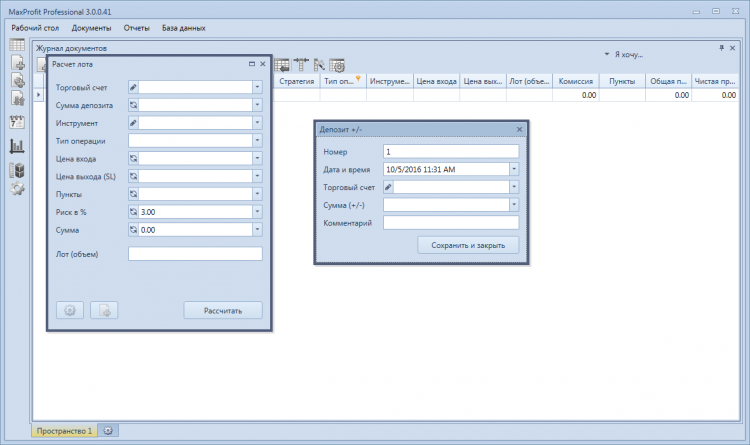
Task: Expand the Сумма (+/-) dropdown
Action: 514,205
